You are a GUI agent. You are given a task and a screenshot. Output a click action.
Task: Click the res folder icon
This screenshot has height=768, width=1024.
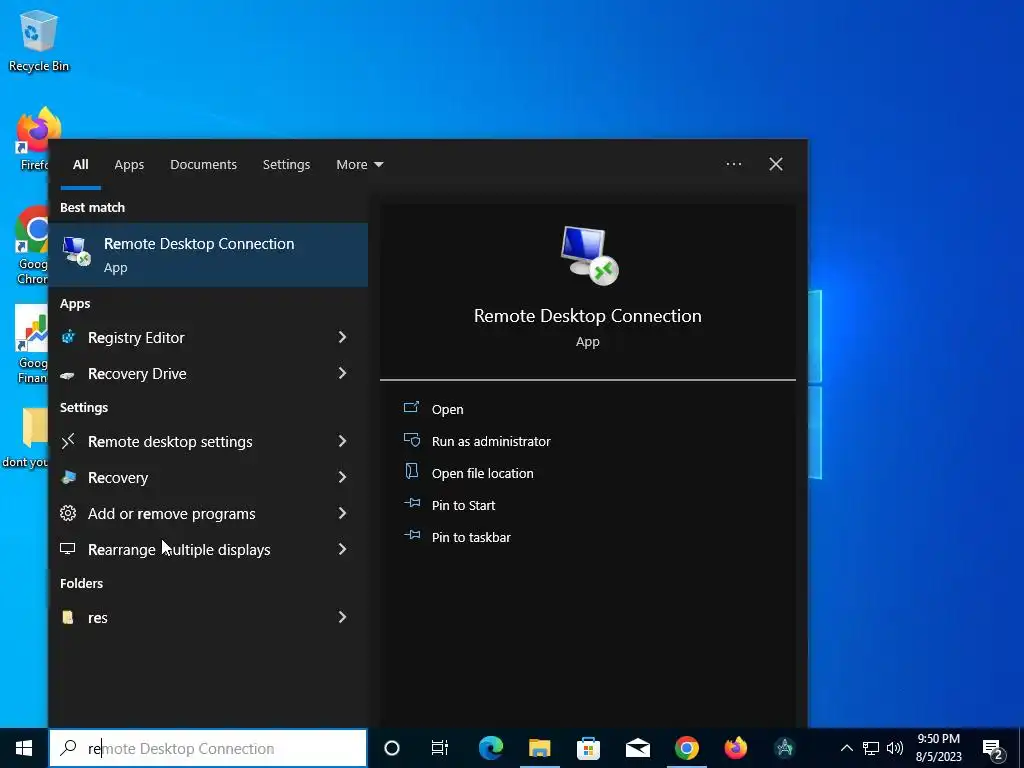pos(68,617)
